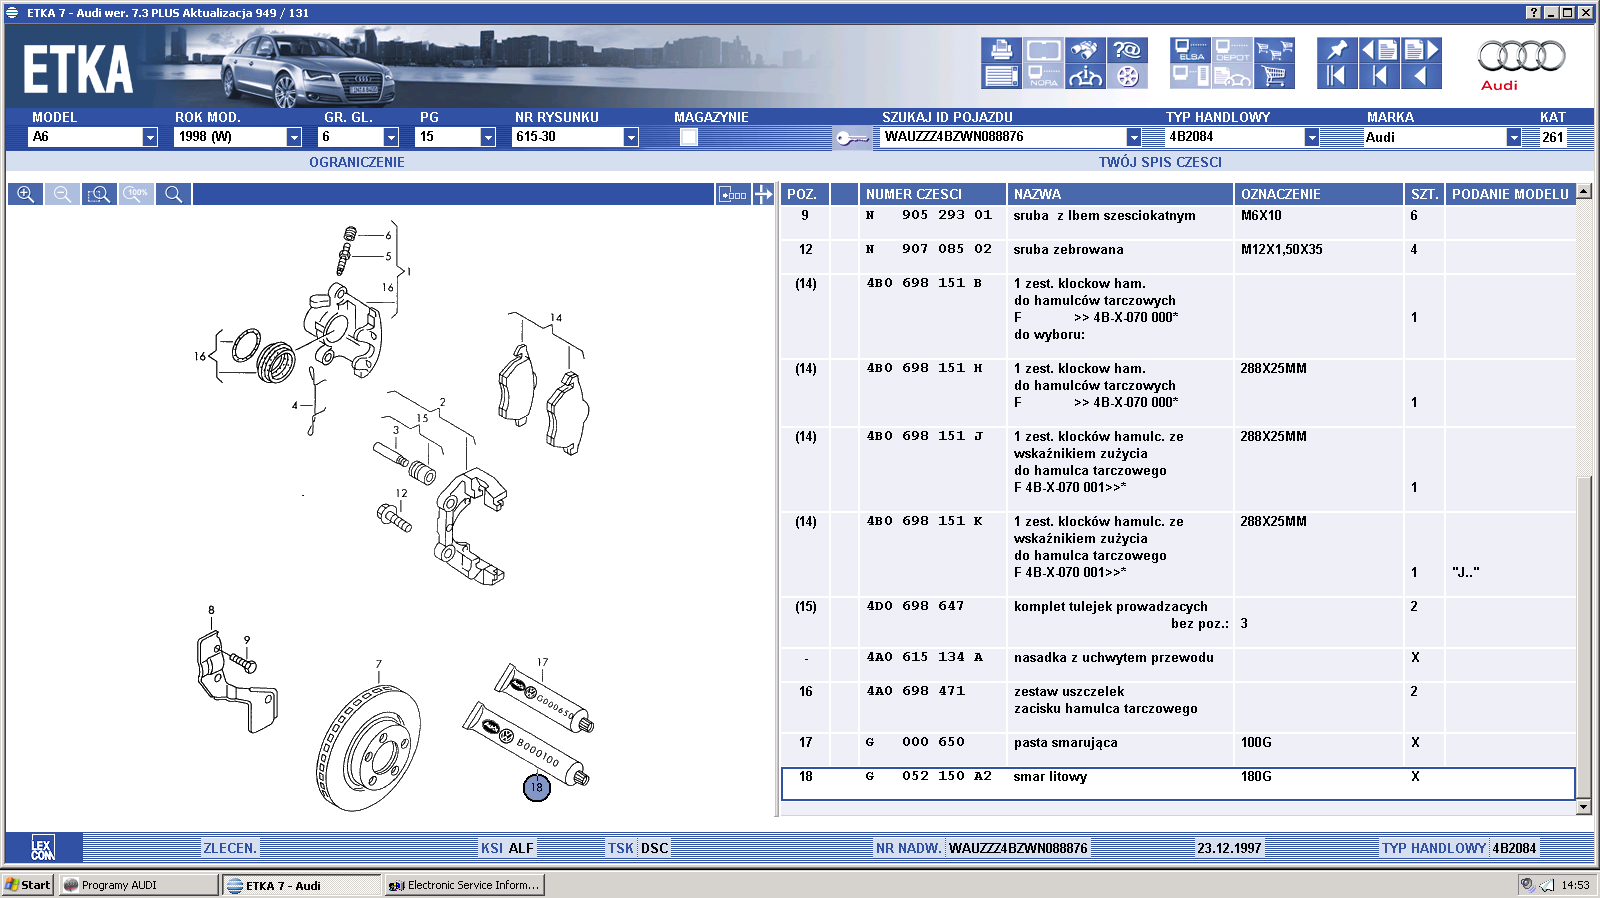Expand the MARKA brand dropdown
The width and height of the screenshot is (1600, 898).
click(1514, 137)
